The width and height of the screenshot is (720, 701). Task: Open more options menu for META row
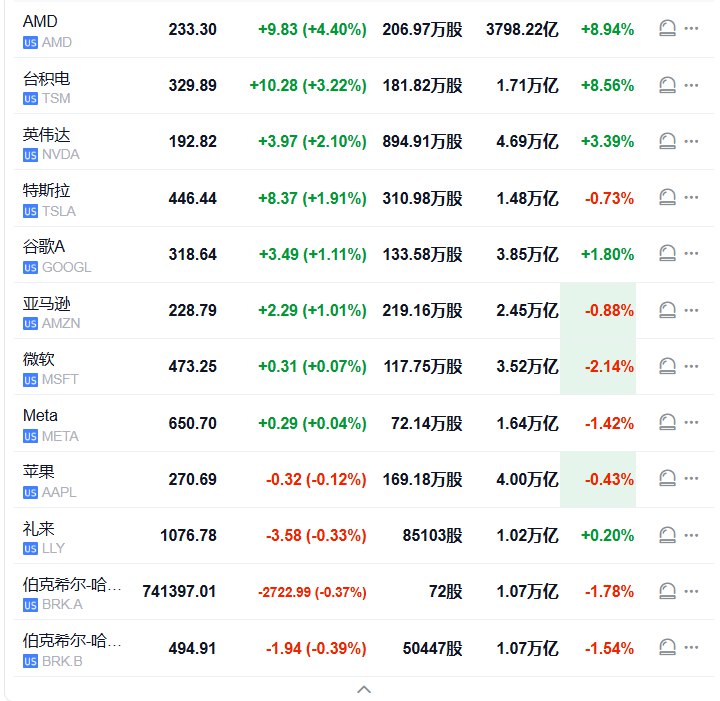pyautogui.click(x=691, y=422)
